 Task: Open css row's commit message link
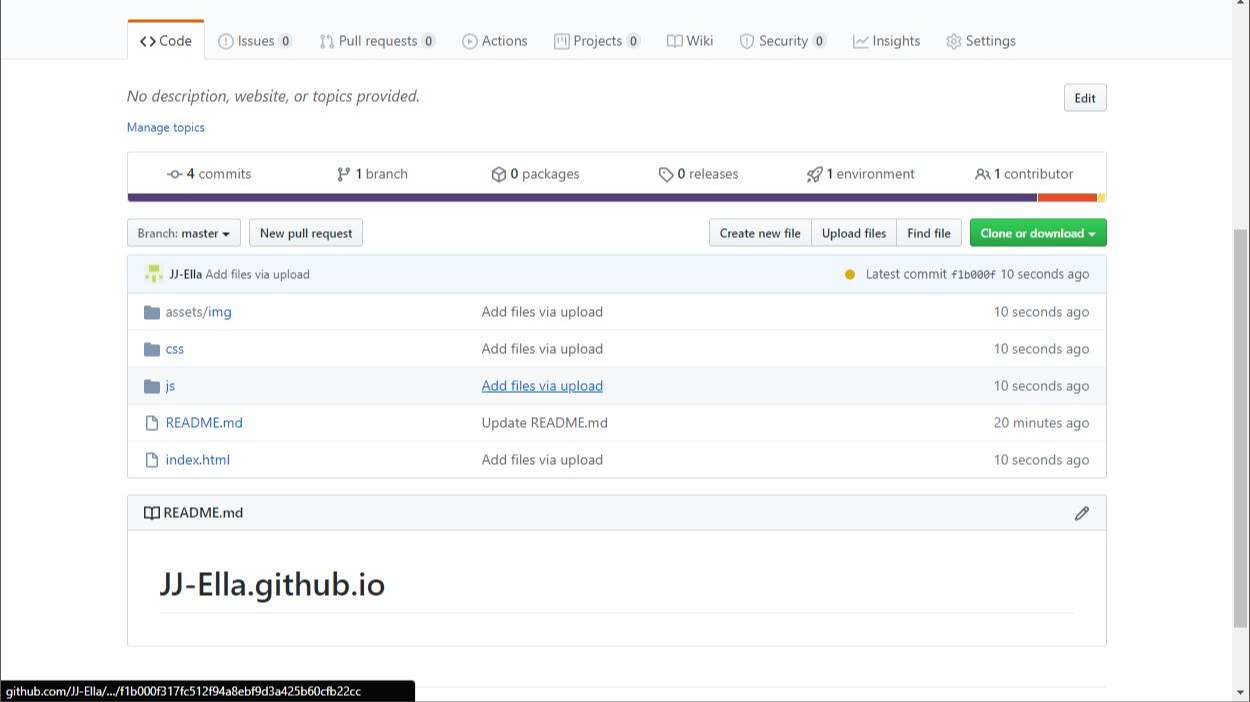[x=542, y=349]
